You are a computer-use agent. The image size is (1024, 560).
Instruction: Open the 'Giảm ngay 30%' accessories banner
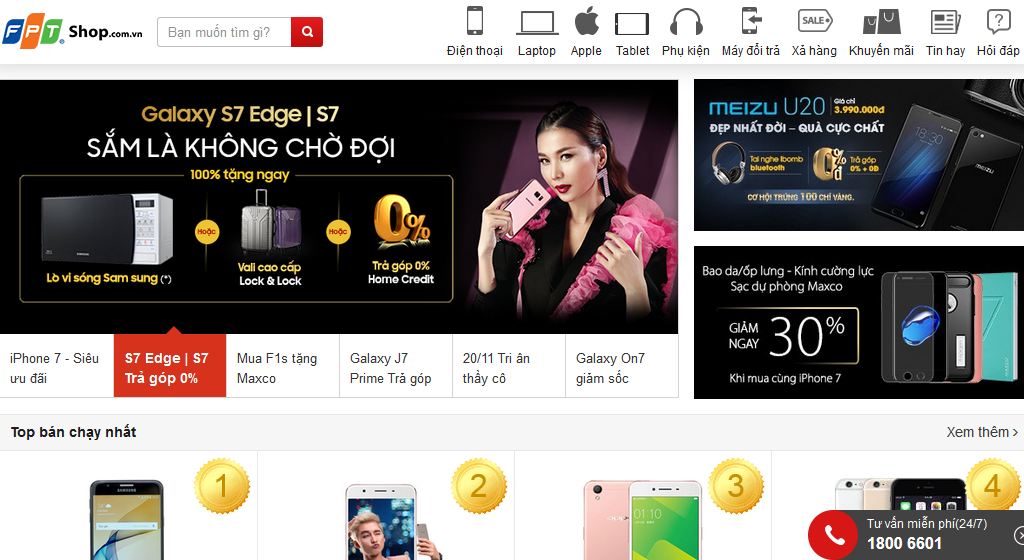click(x=859, y=322)
